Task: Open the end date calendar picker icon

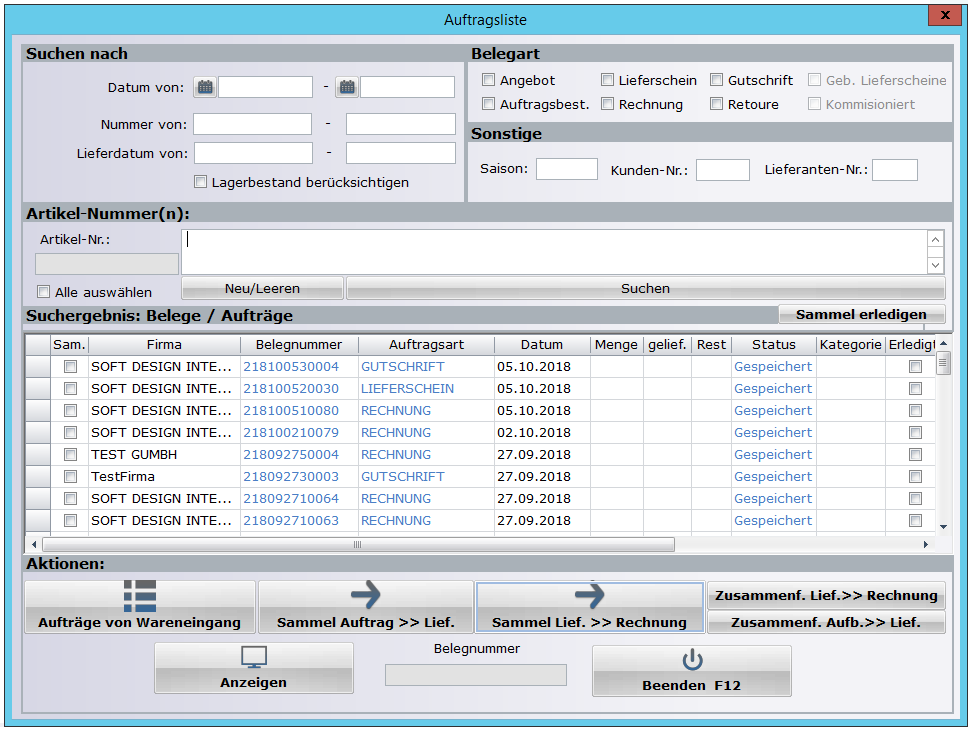Action: pos(346,87)
